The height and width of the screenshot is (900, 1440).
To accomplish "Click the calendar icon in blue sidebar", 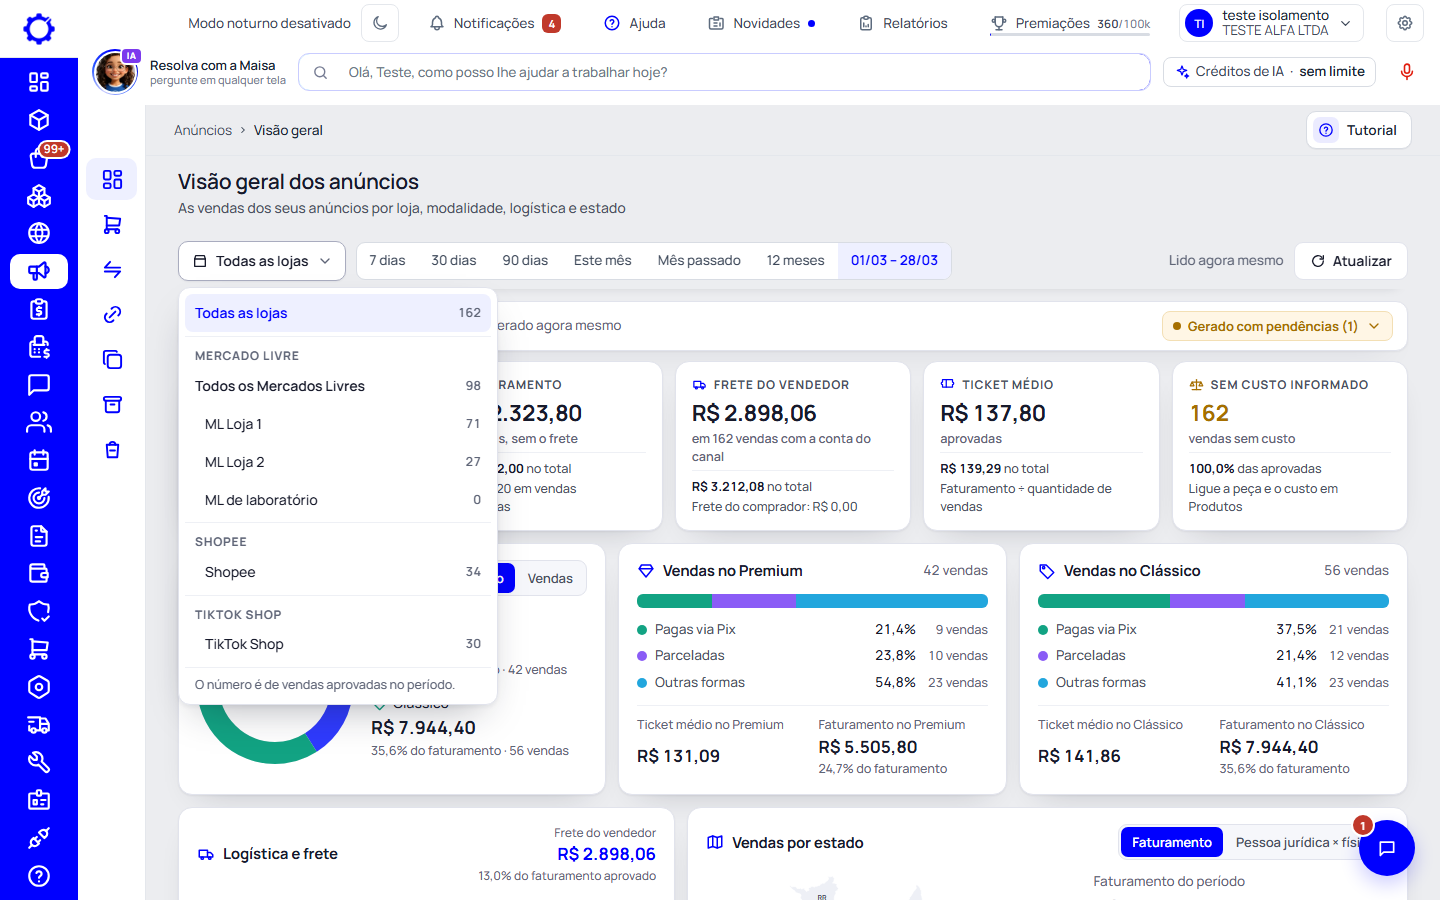I will tap(39, 460).
